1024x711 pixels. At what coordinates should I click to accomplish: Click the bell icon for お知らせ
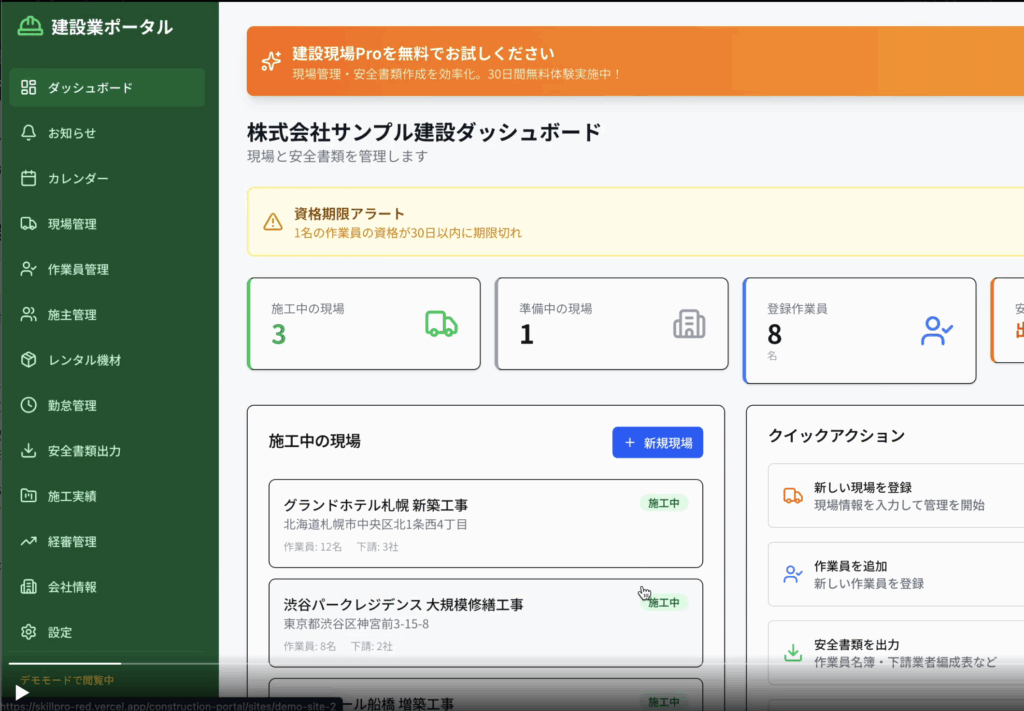point(28,133)
